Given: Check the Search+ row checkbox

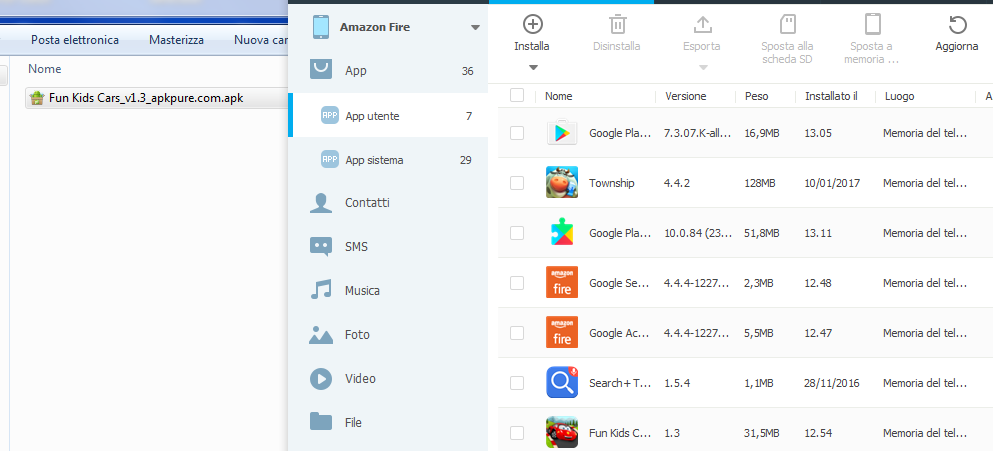Looking at the screenshot, I should click(x=517, y=383).
